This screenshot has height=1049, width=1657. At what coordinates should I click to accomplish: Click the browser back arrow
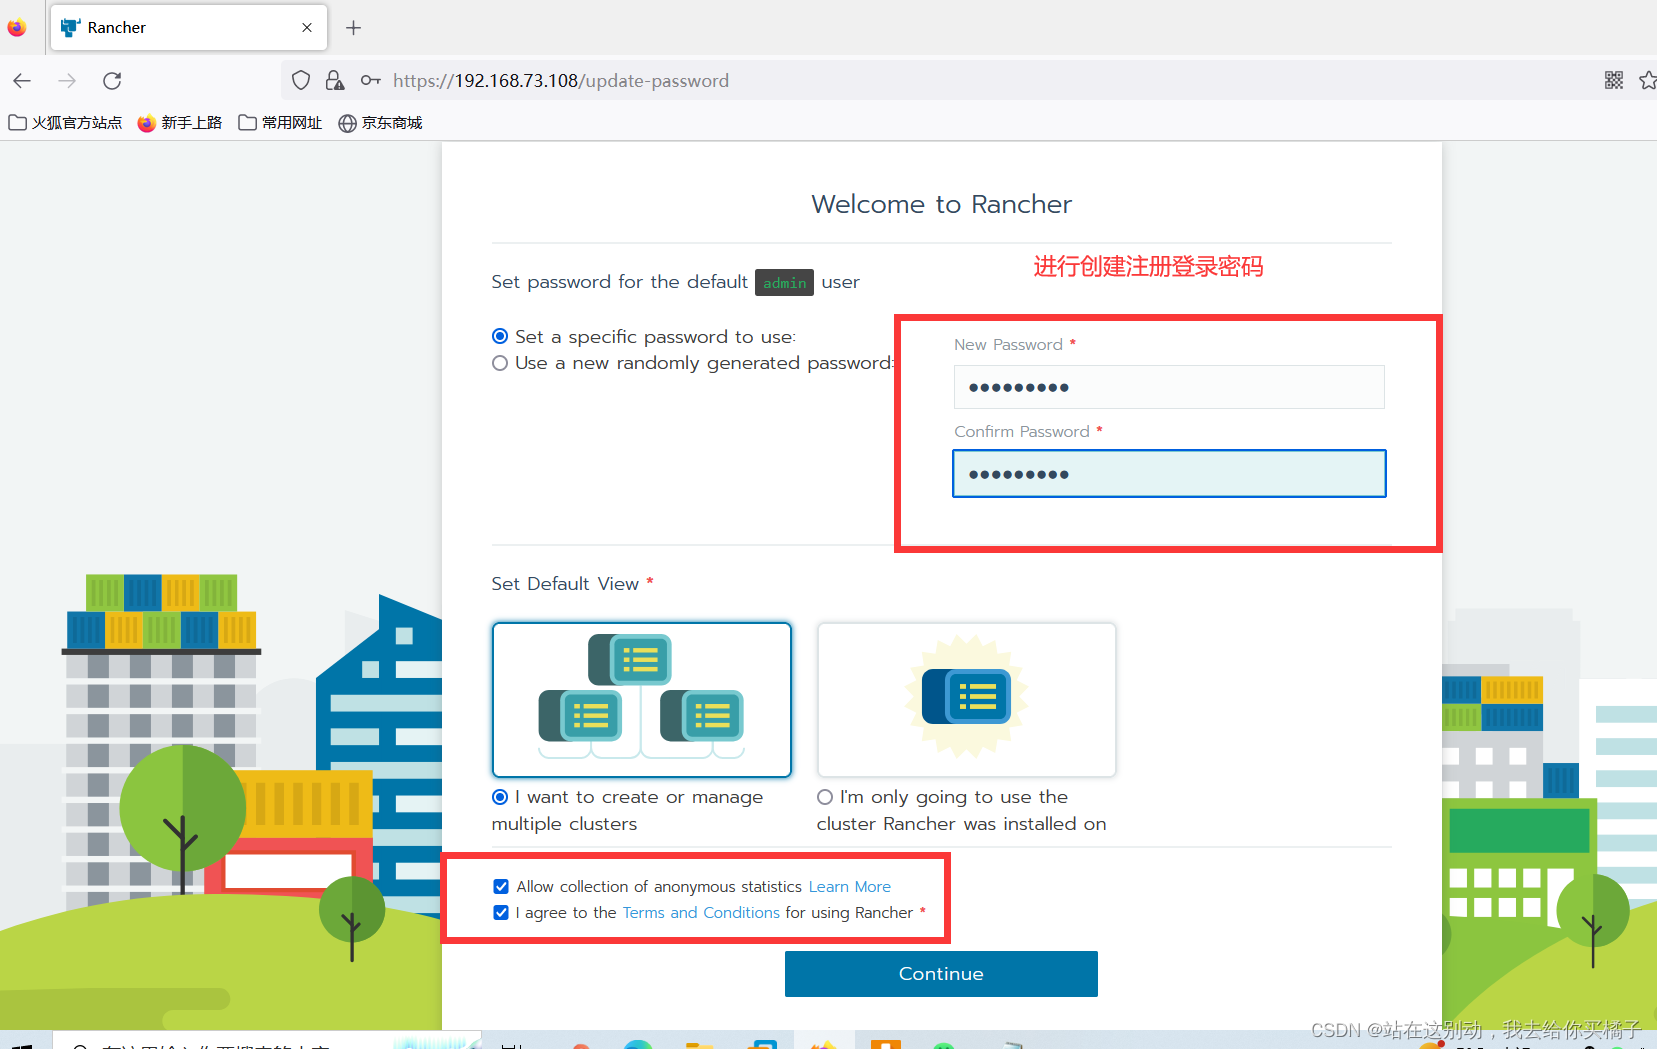coord(22,81)
